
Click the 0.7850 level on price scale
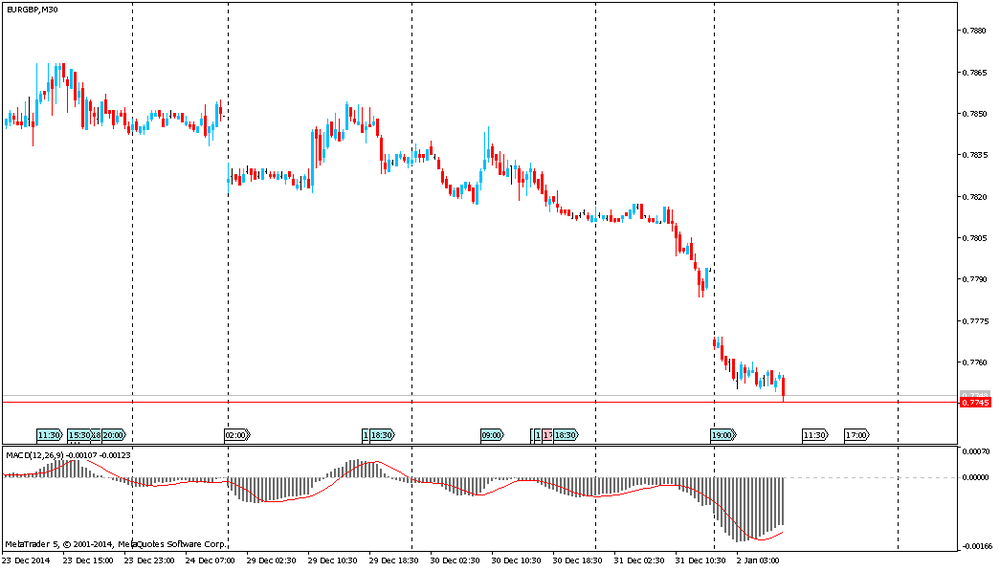[976, 114]
